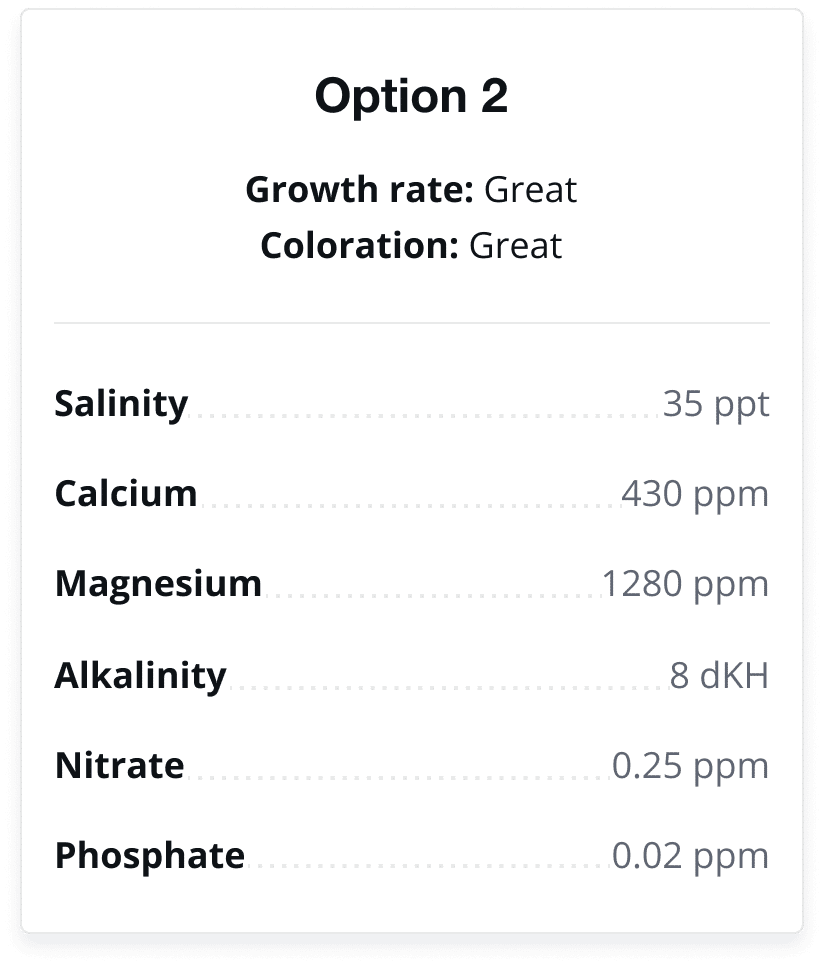Click the dotted leader after Salinity
The image size is (824, 966).
(x=425, y=416)
